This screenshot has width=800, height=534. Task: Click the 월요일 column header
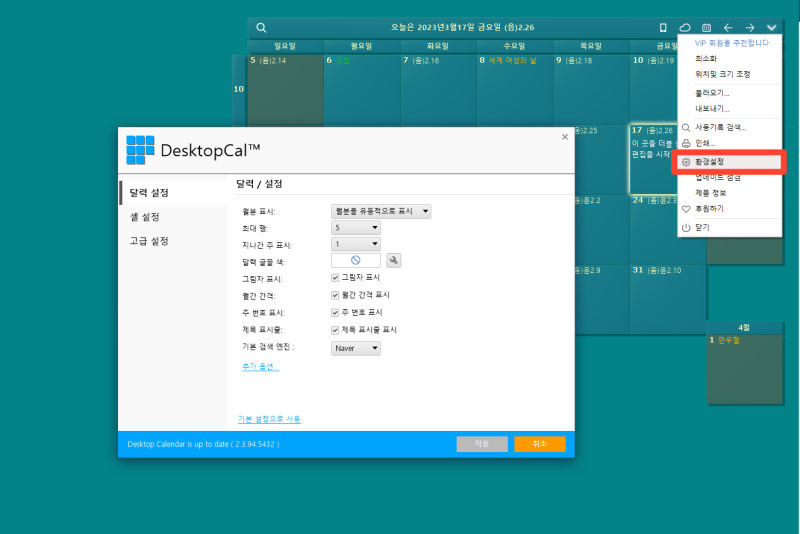(362, 46)
